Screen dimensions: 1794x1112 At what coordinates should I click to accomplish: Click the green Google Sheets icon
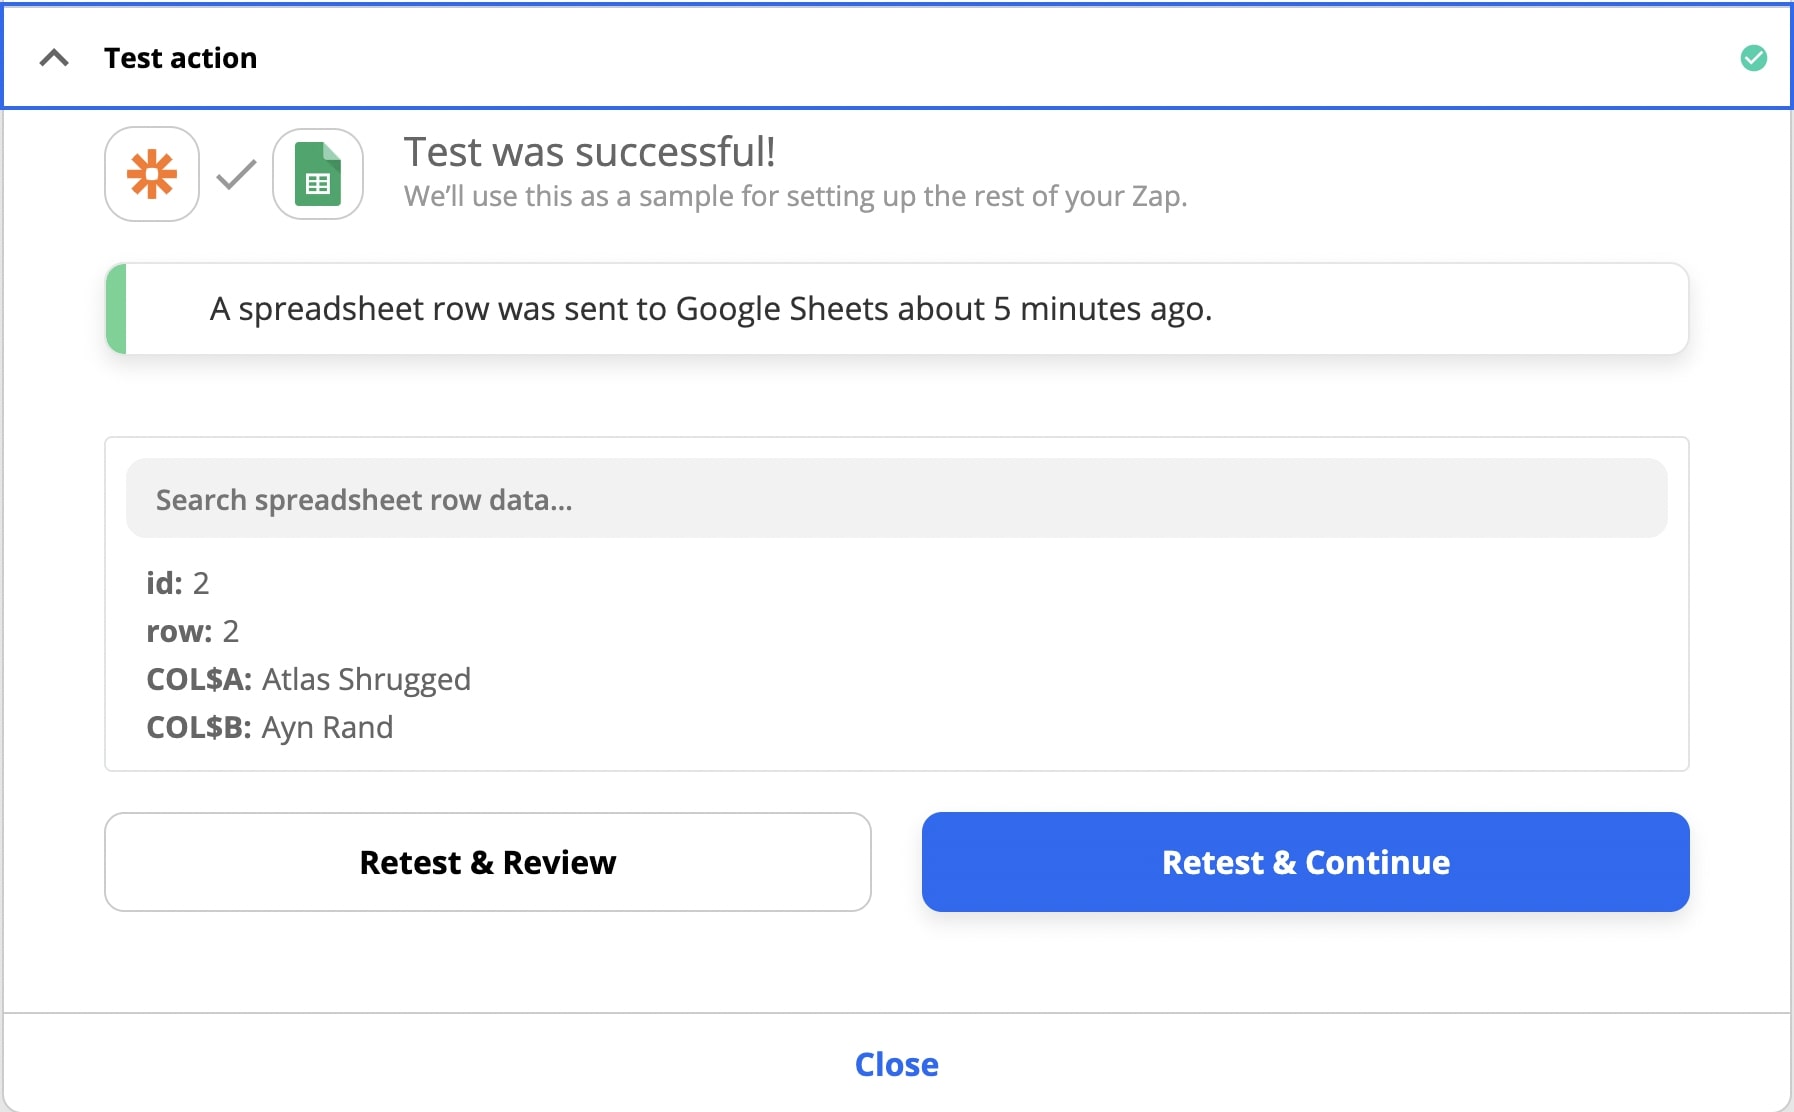[318, 174]
